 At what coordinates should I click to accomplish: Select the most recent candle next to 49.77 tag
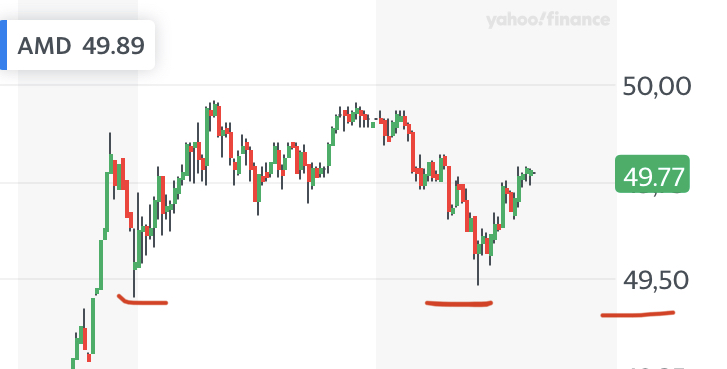[x=533, y=173]
